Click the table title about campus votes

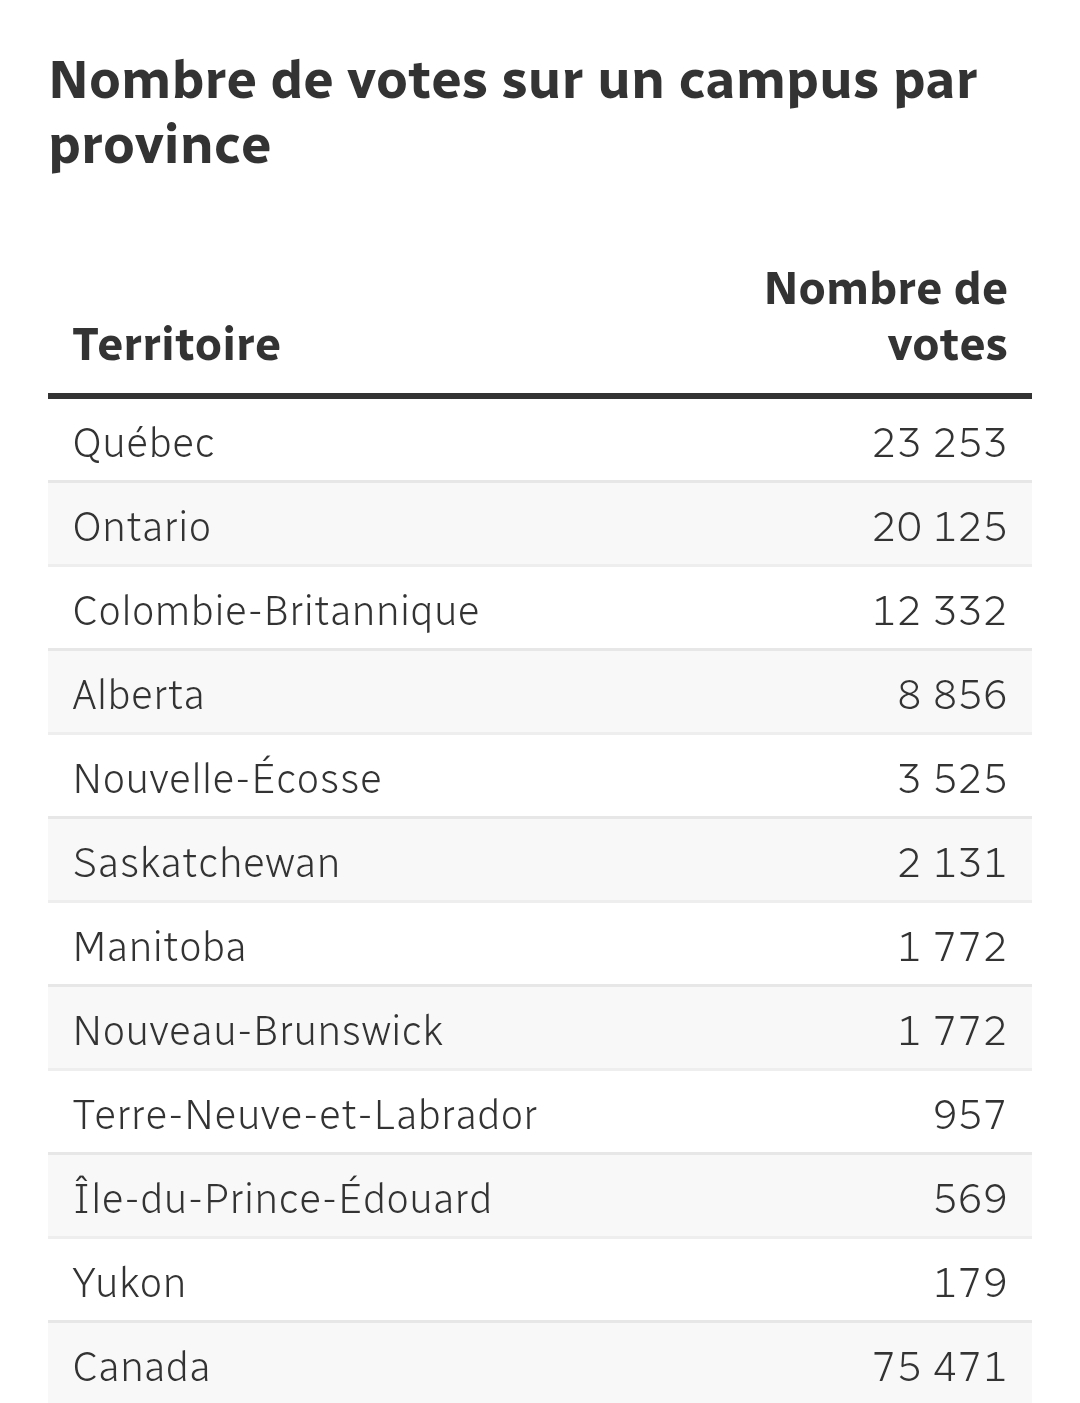click(x=512, y=111)
